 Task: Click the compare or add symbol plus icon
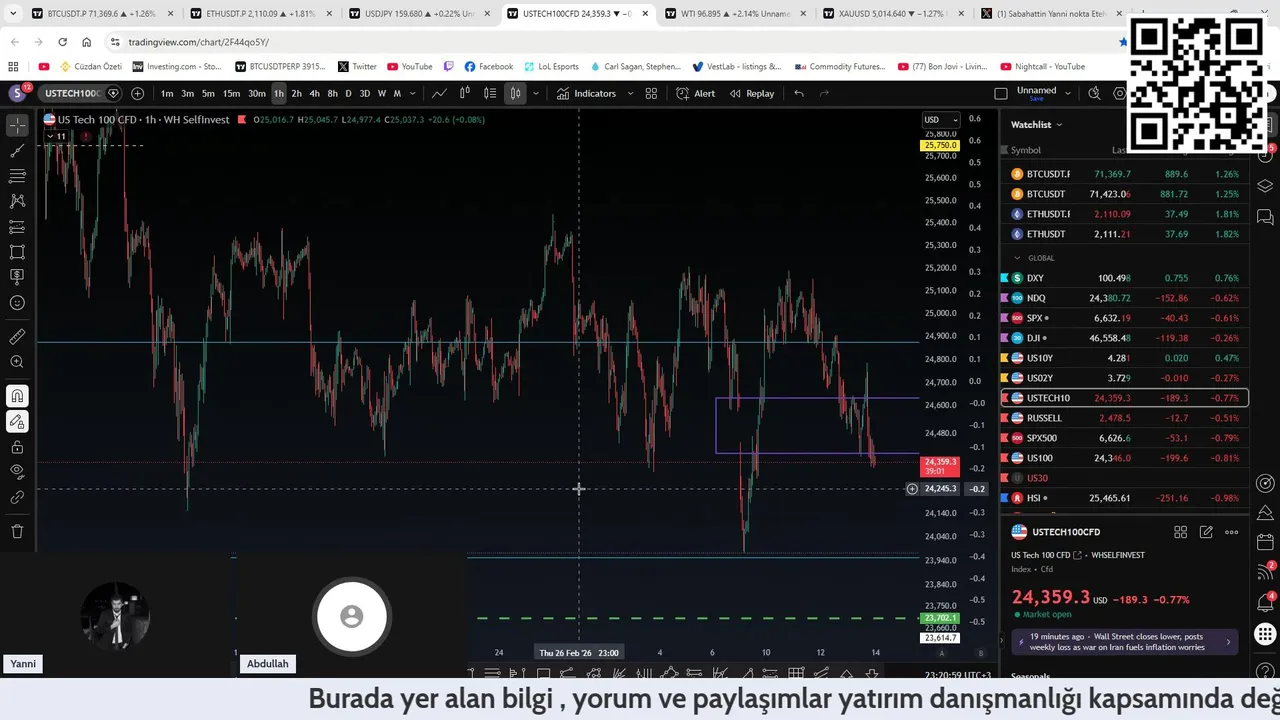pyautogui.click(x=137, y=93)
